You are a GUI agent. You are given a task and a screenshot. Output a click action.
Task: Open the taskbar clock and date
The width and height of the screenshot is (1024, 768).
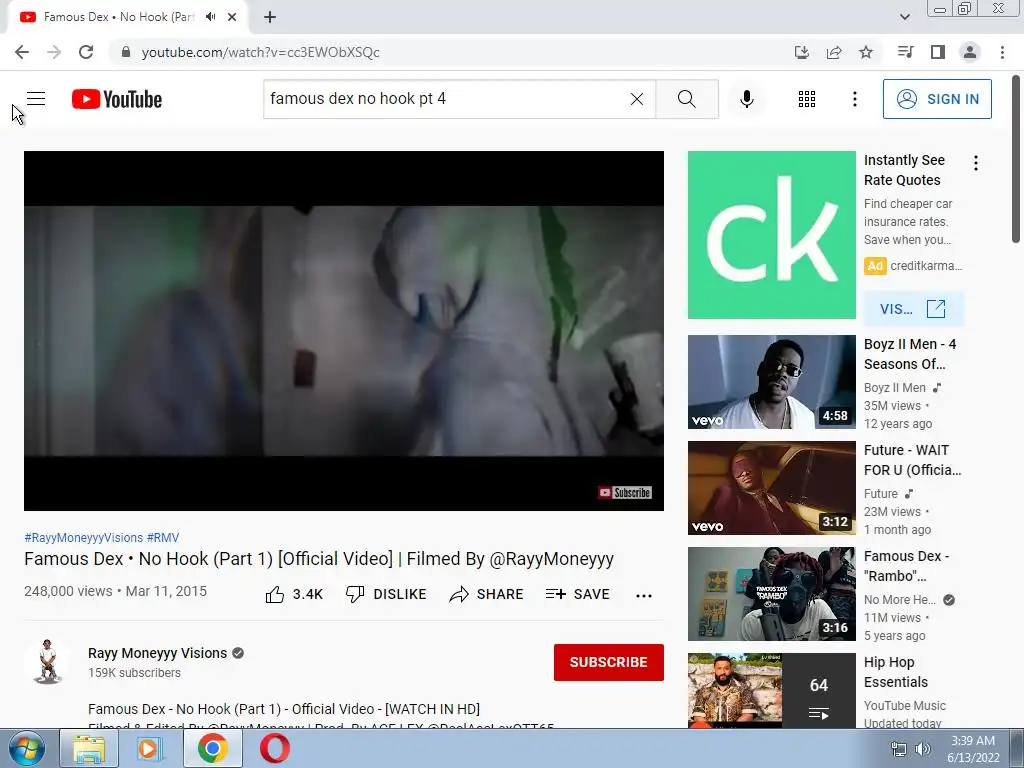[x=973, y=749]
